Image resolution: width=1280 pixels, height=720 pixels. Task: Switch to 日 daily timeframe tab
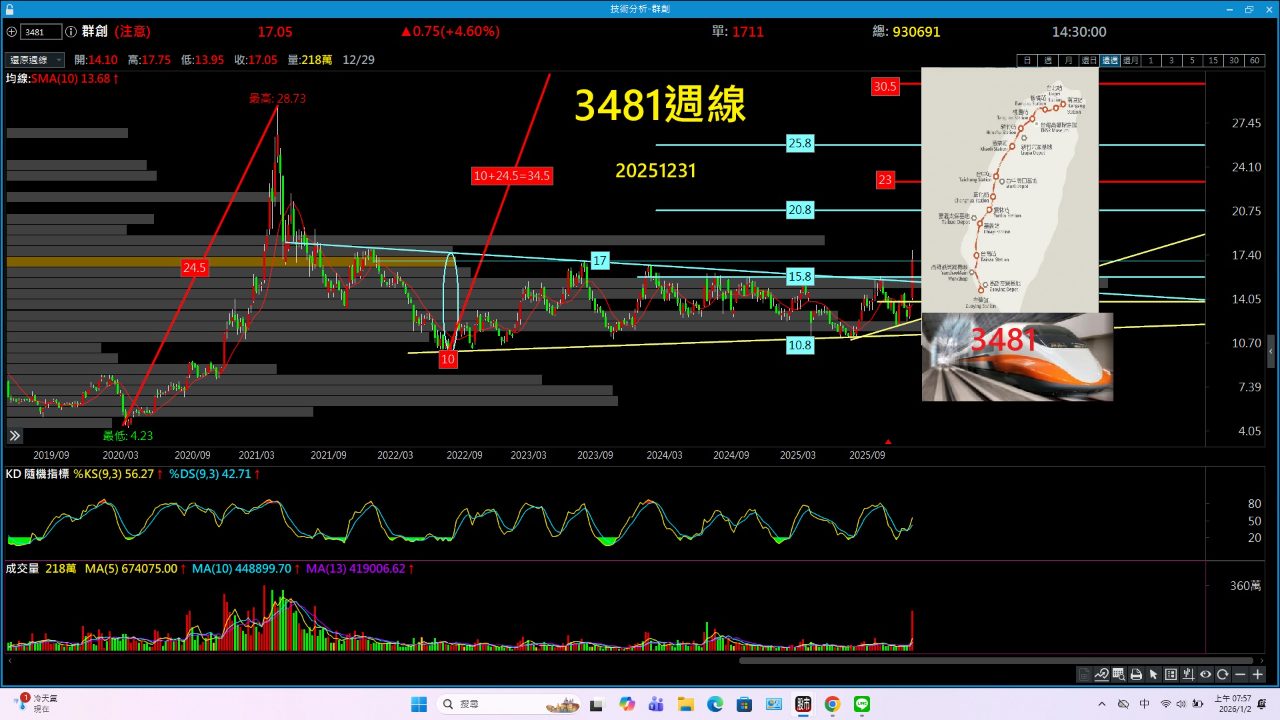coord(1027,60)
